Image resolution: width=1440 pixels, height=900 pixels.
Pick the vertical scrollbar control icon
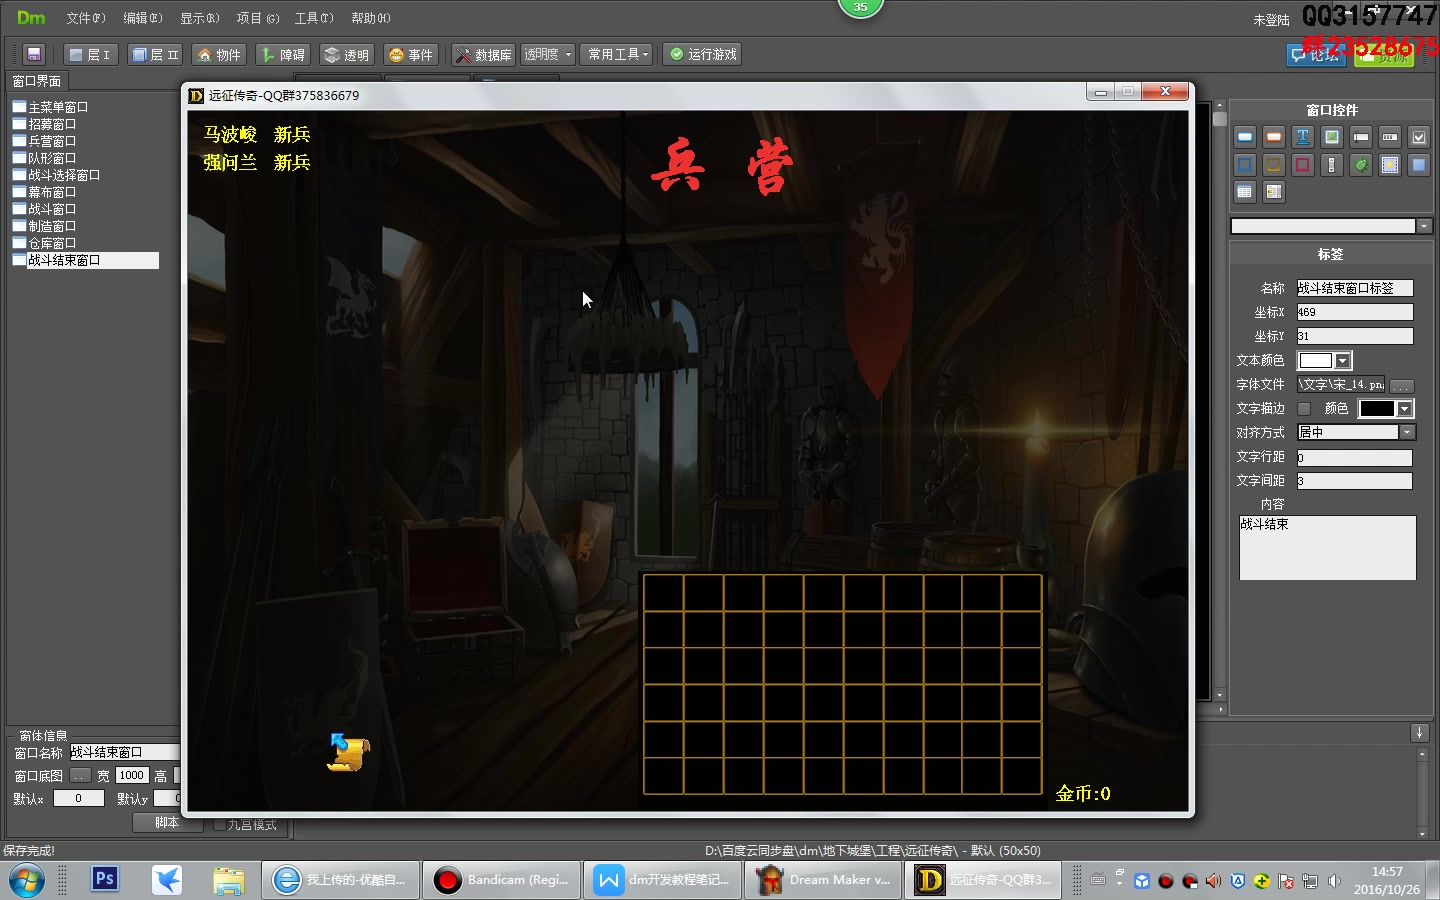1331,165
